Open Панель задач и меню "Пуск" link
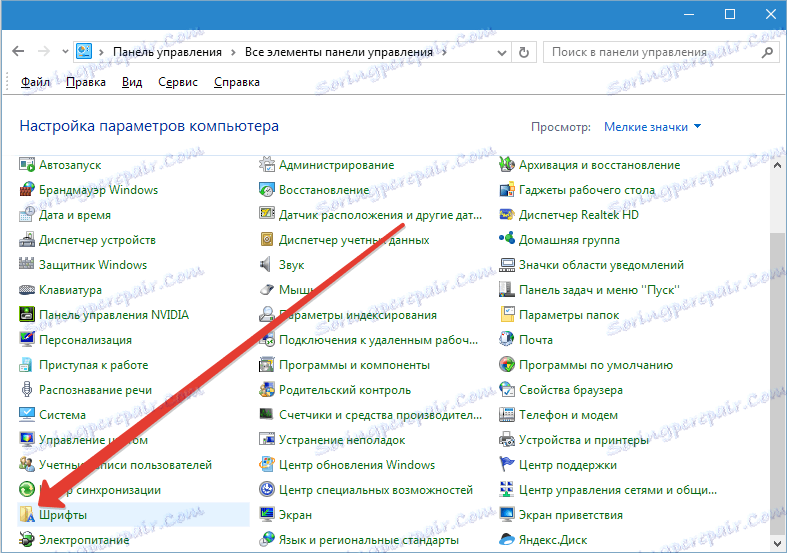787x553 pixels. point(599,290)
